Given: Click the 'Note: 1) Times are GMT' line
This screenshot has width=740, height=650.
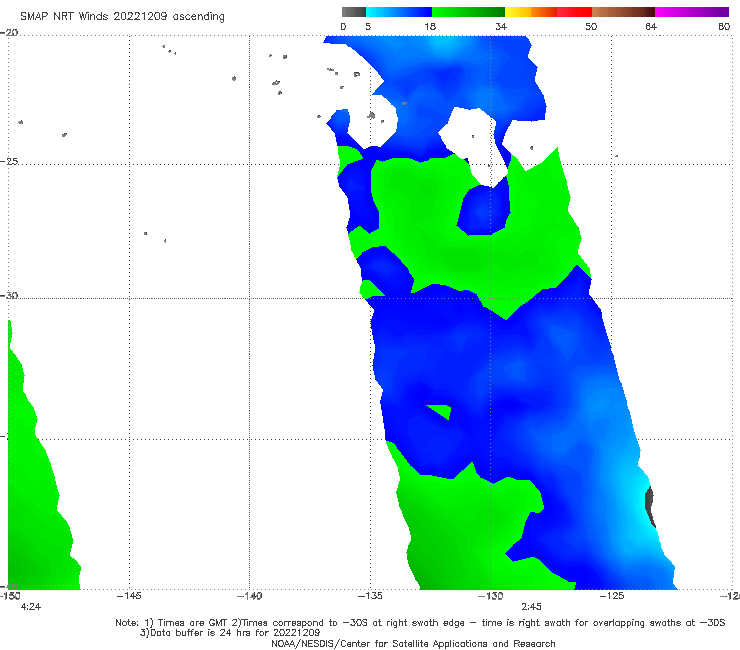Looking at the screenshot, I should click(420, 623).
